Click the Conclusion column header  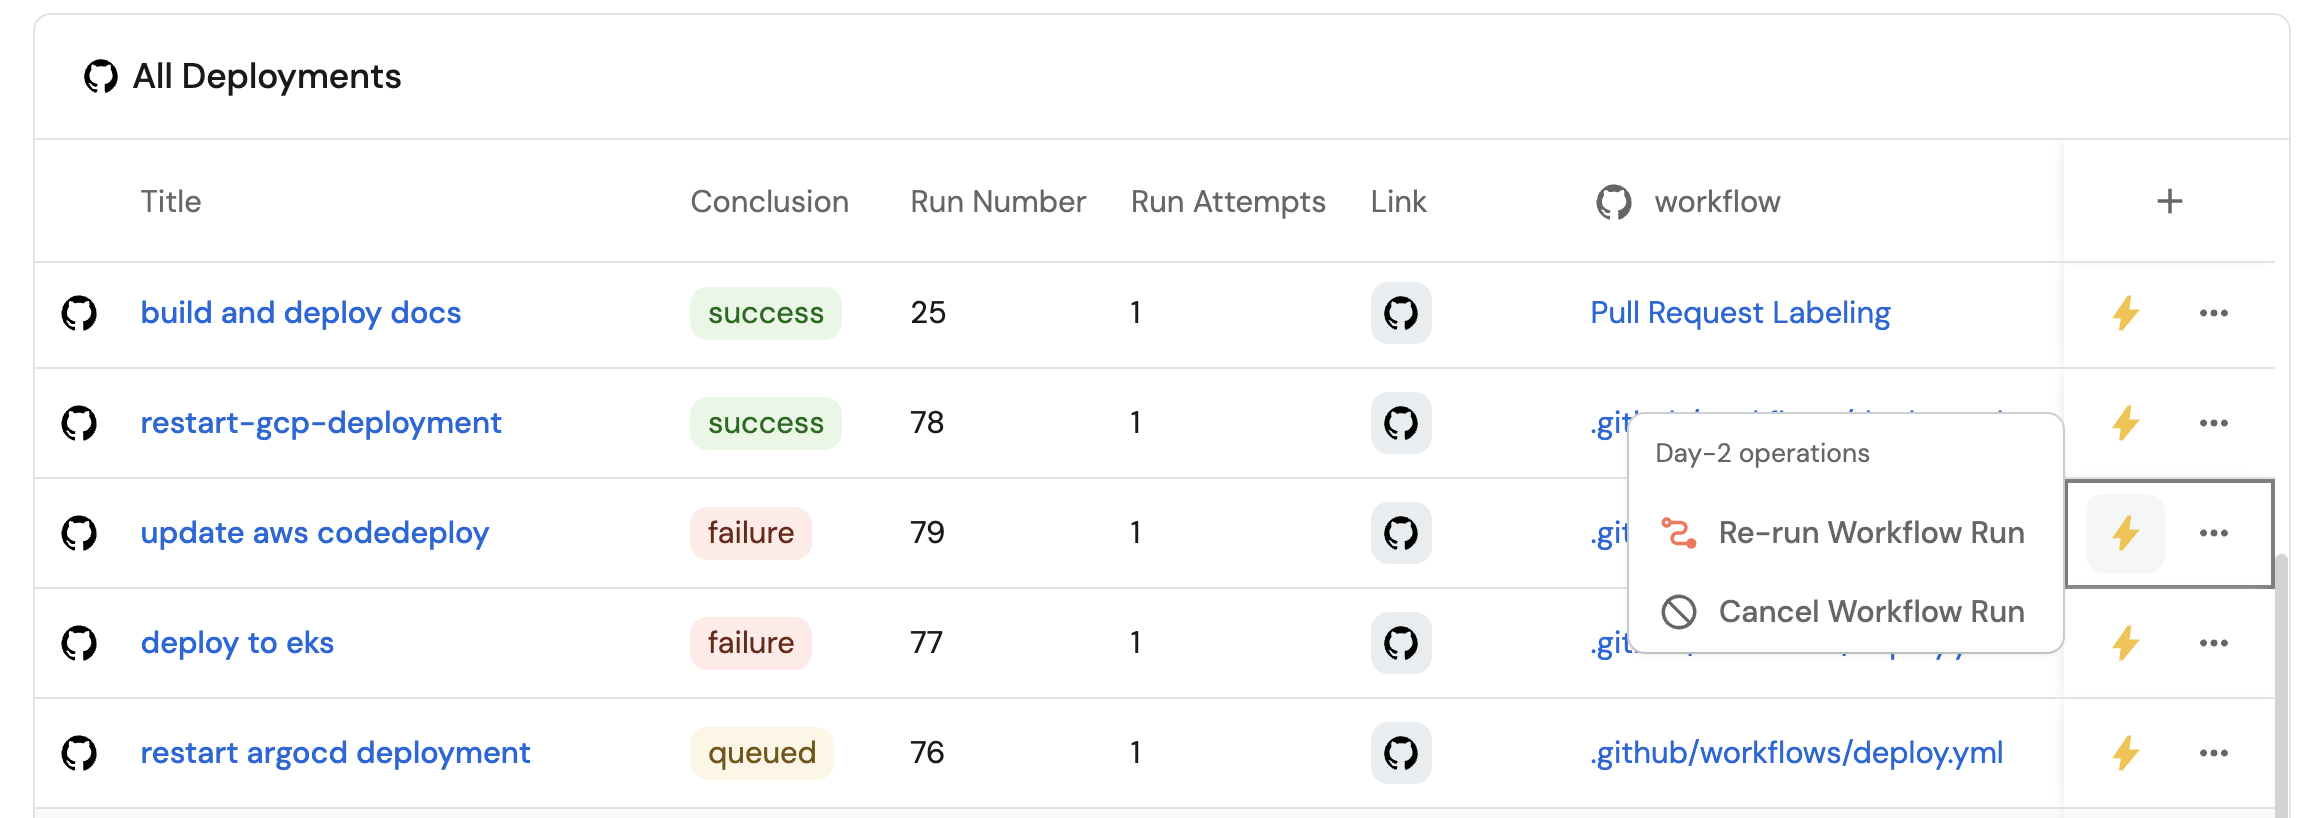coord(769,202)
